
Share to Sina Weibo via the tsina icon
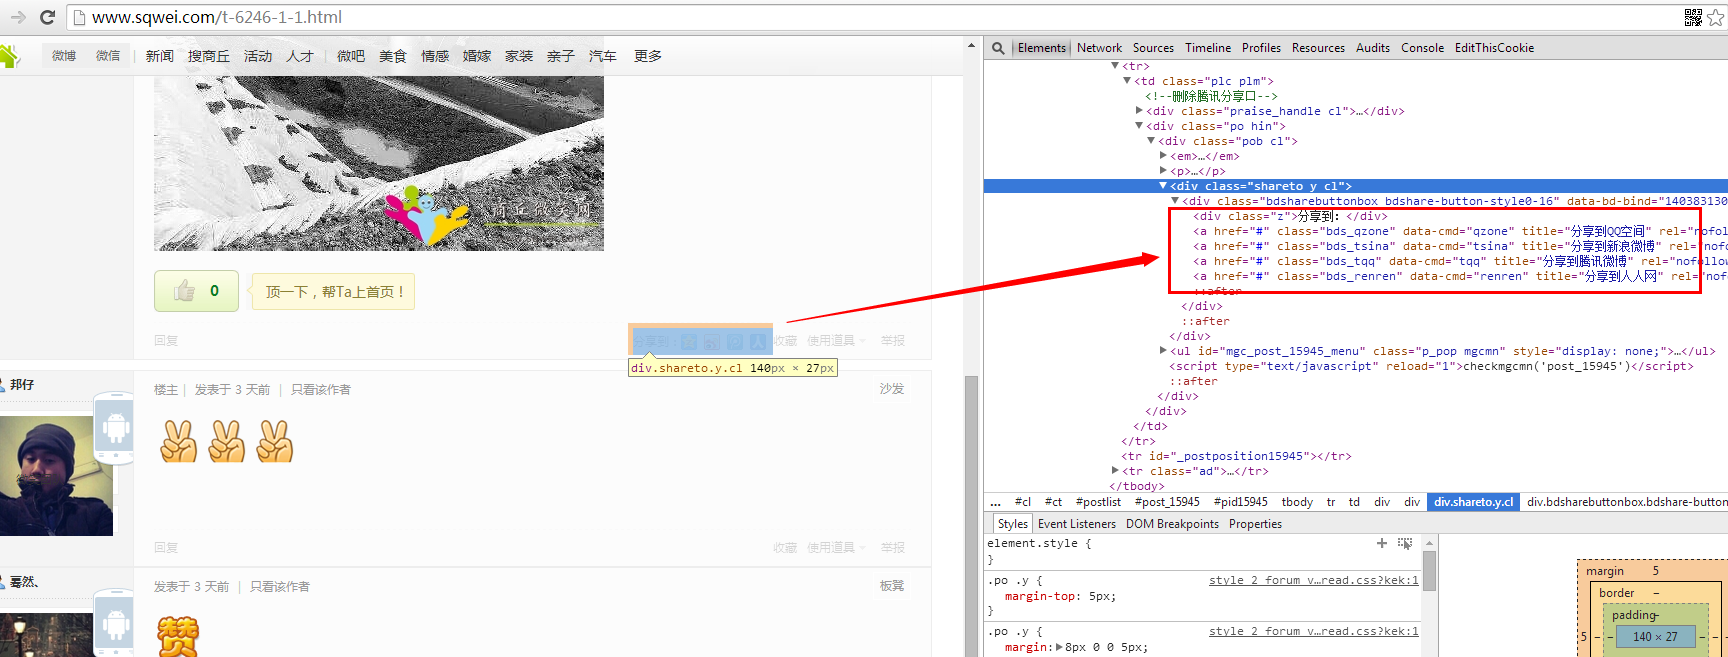coord(712,341)
